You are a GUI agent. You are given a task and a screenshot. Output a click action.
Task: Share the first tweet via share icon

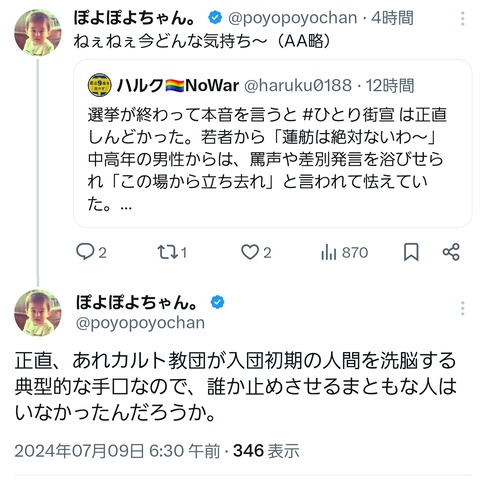[451, 252]
